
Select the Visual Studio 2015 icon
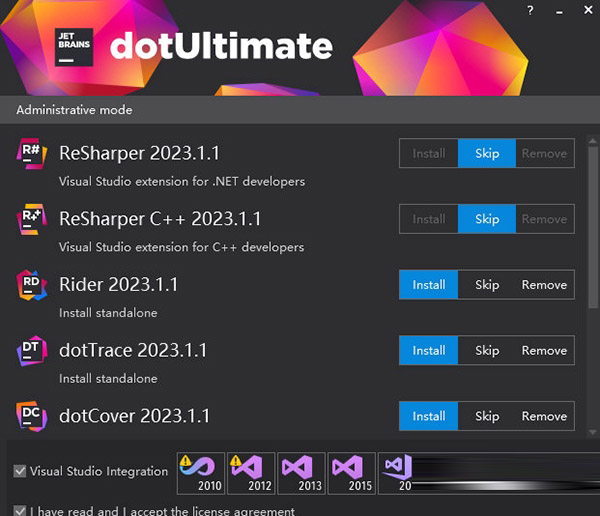coord(351,472)
